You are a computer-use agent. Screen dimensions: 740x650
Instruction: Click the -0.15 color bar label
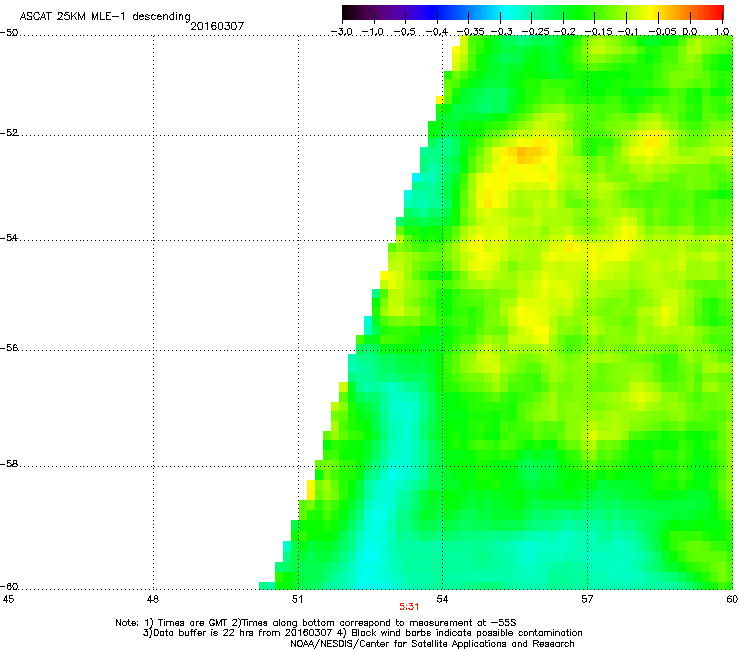tap(598, 32)
